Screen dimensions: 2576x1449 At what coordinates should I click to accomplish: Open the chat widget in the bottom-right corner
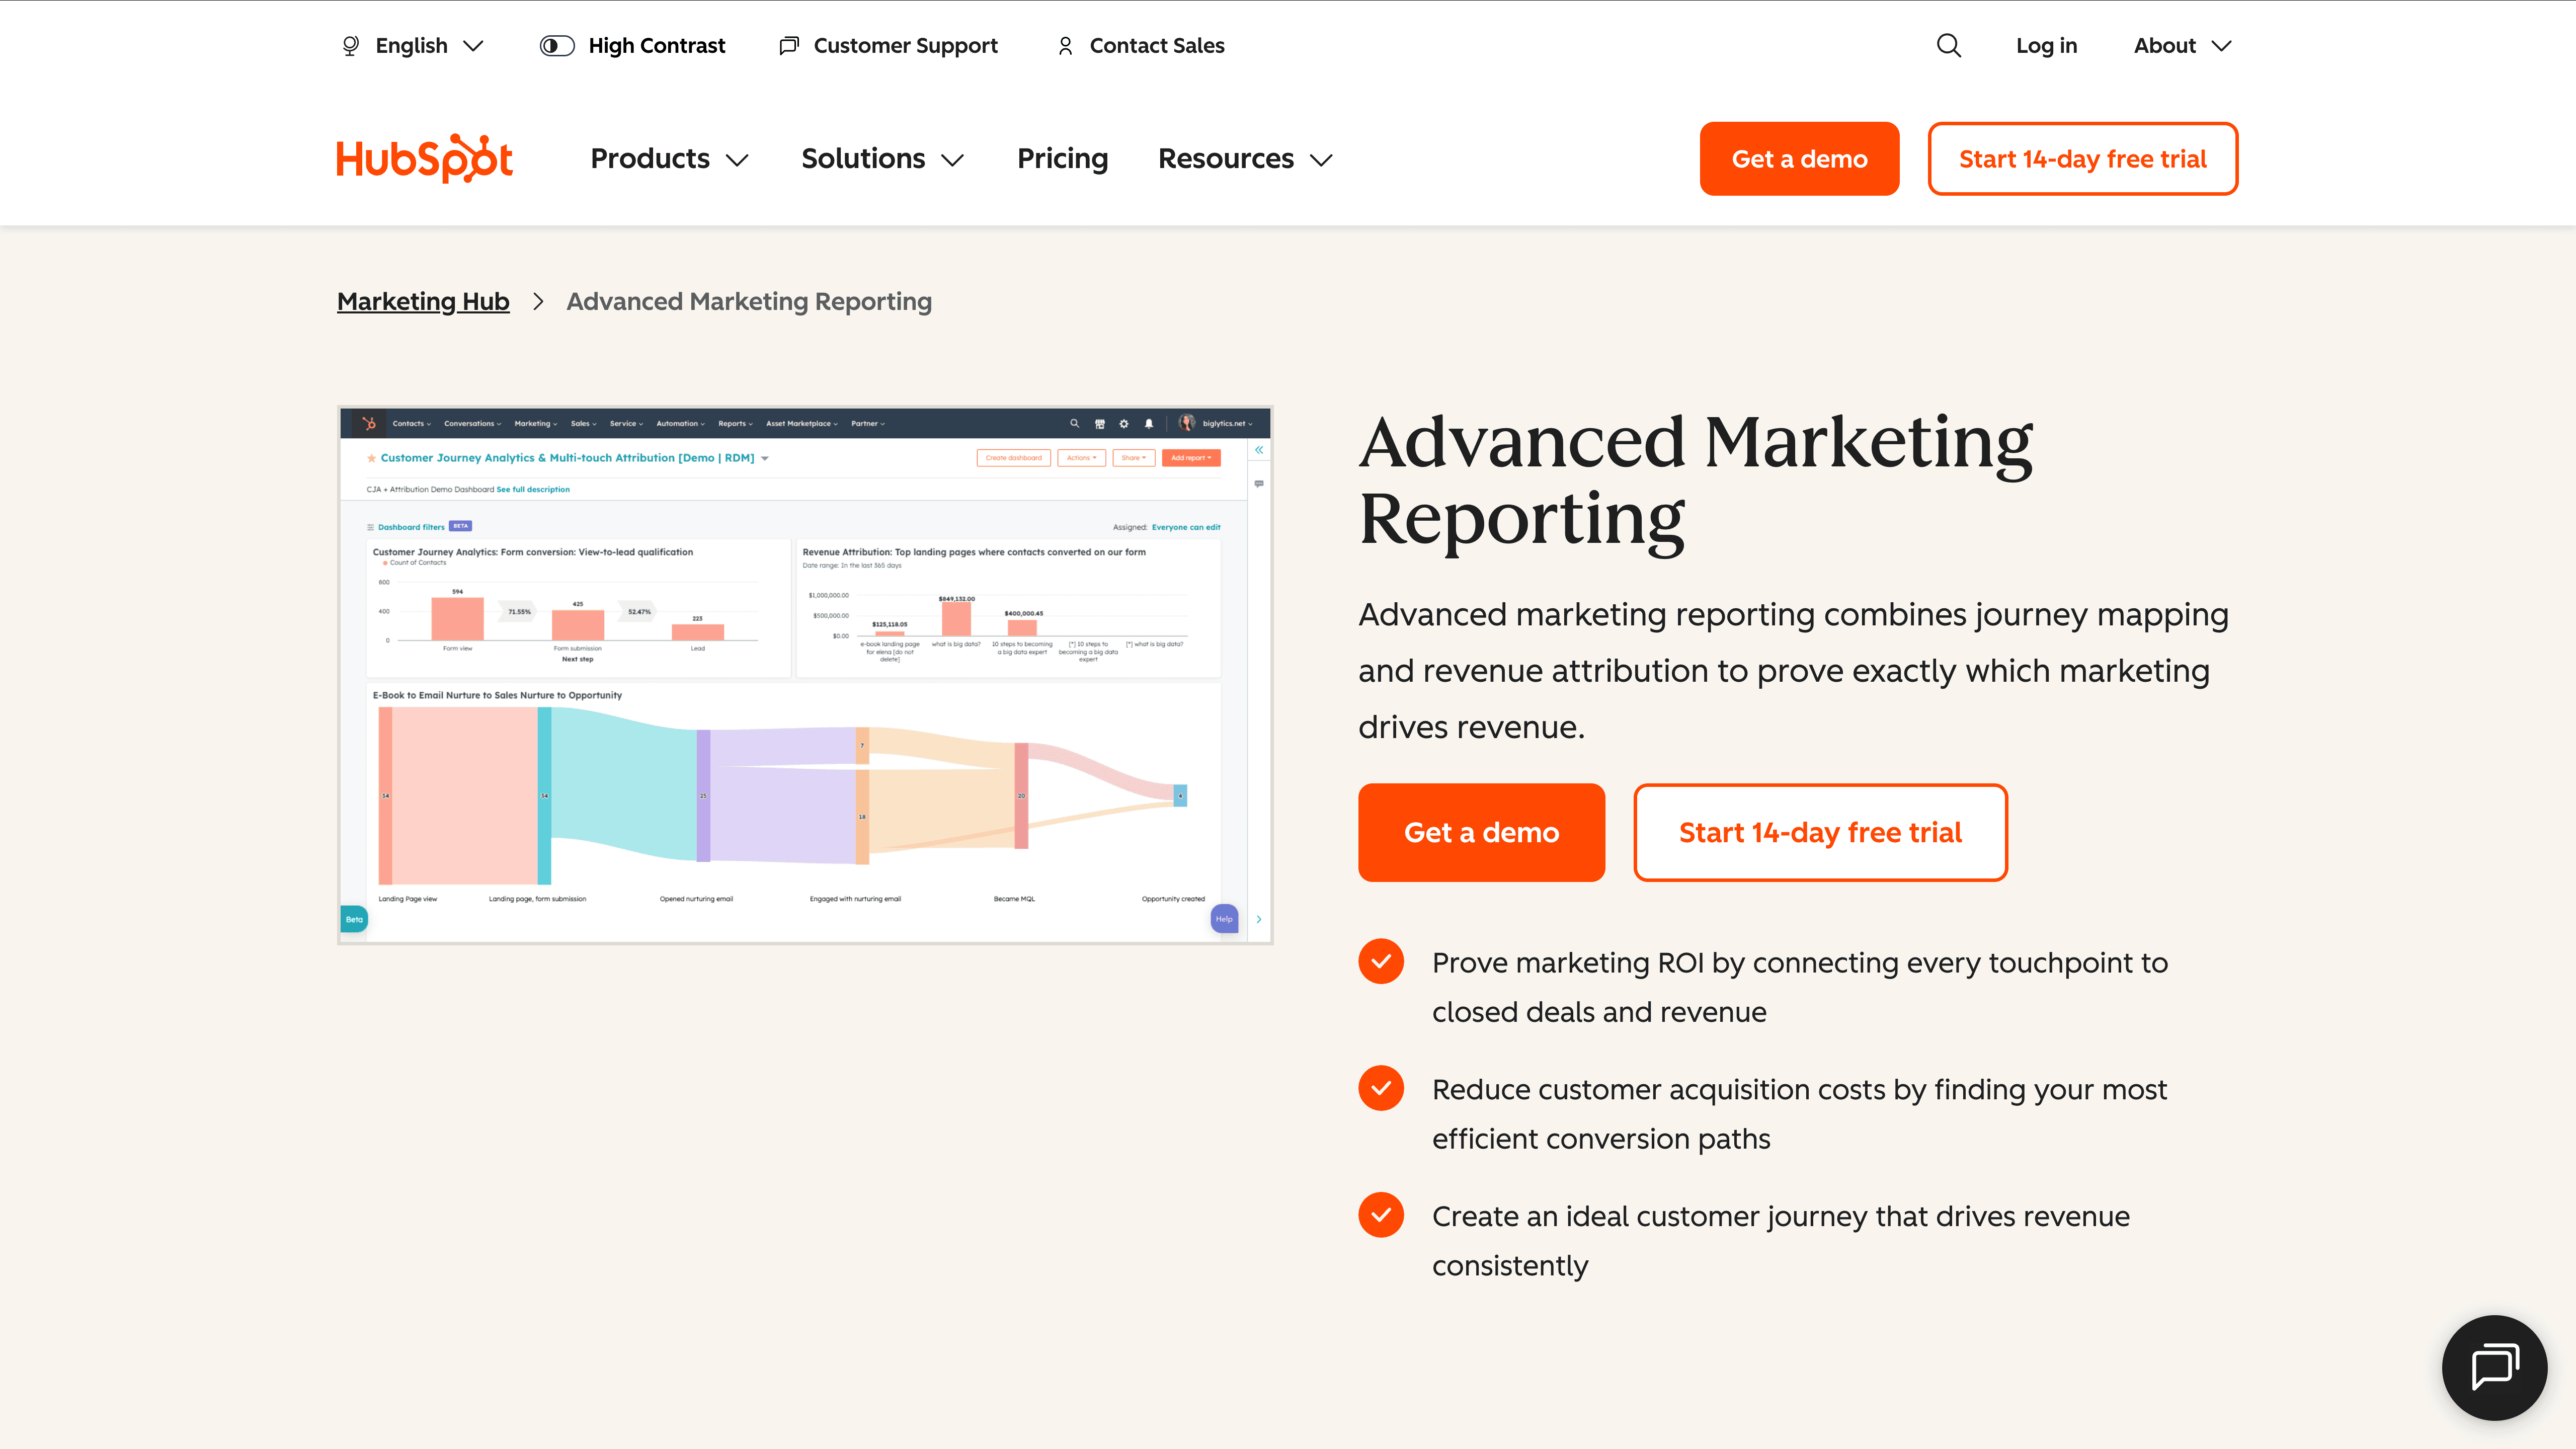tap(2494, 1367)
